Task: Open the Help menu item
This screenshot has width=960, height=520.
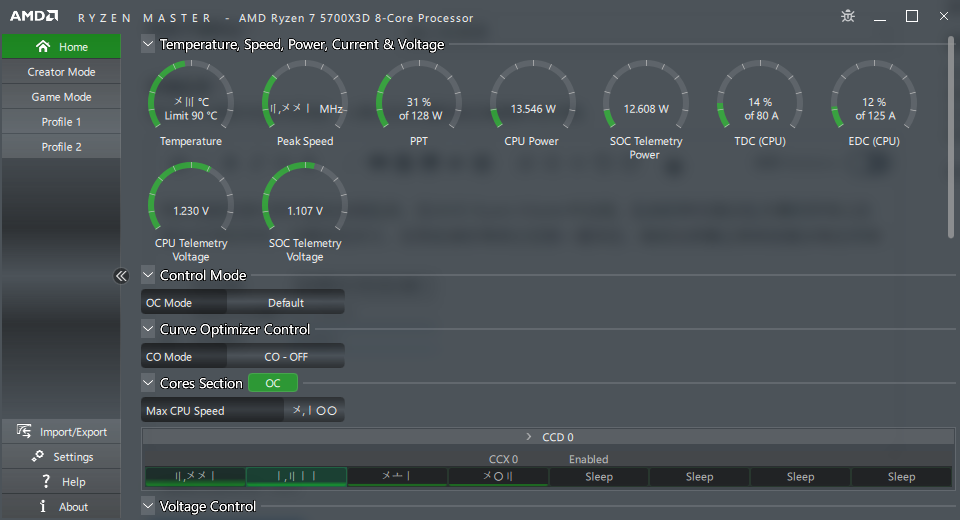Action: (61, 482)
